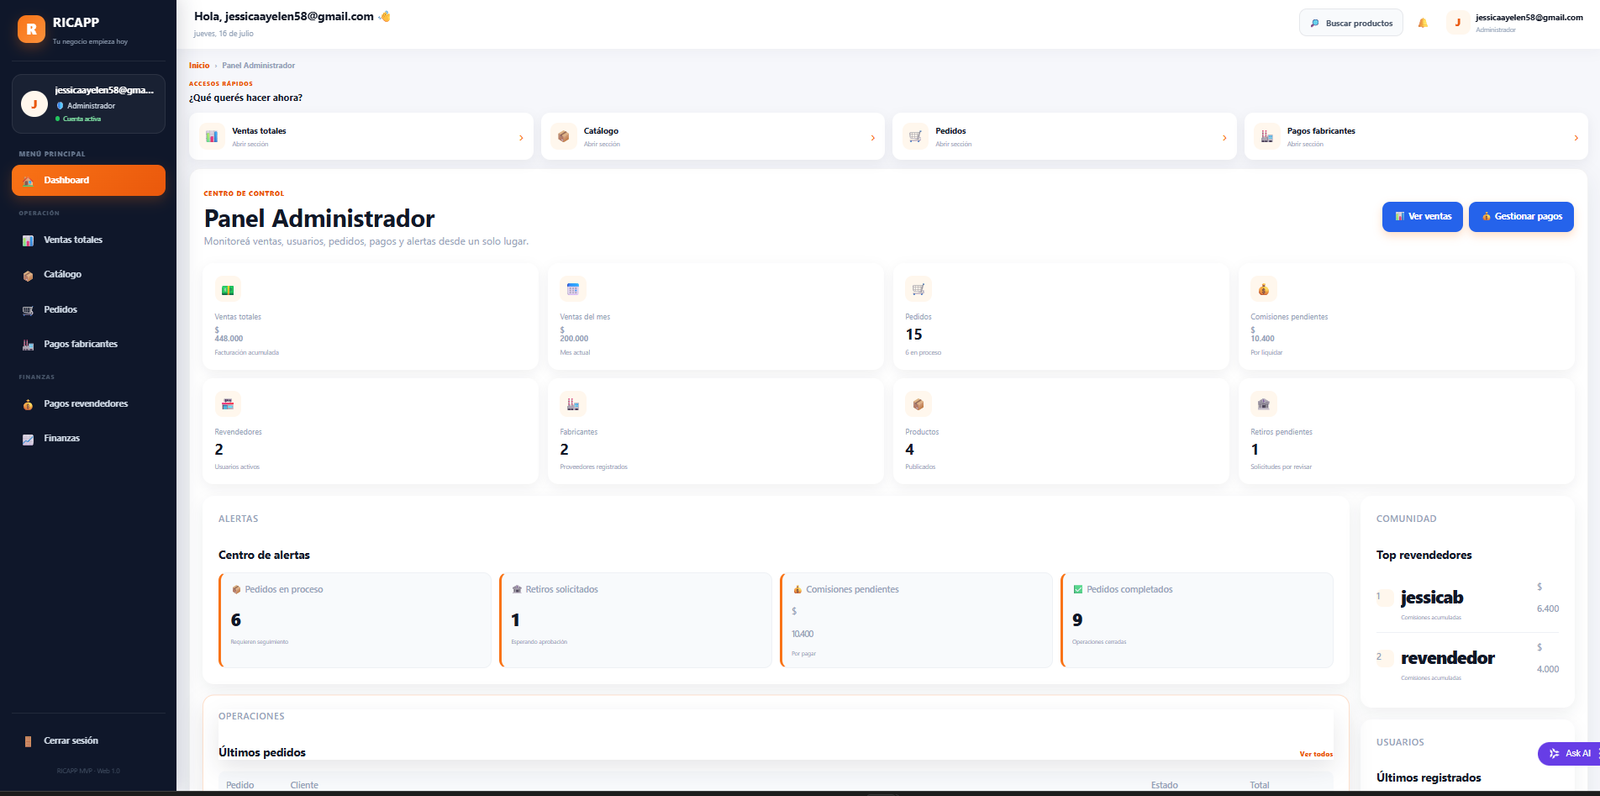
Task: Click the Ventas del mes calendar icon
Action: click(573, 289)
